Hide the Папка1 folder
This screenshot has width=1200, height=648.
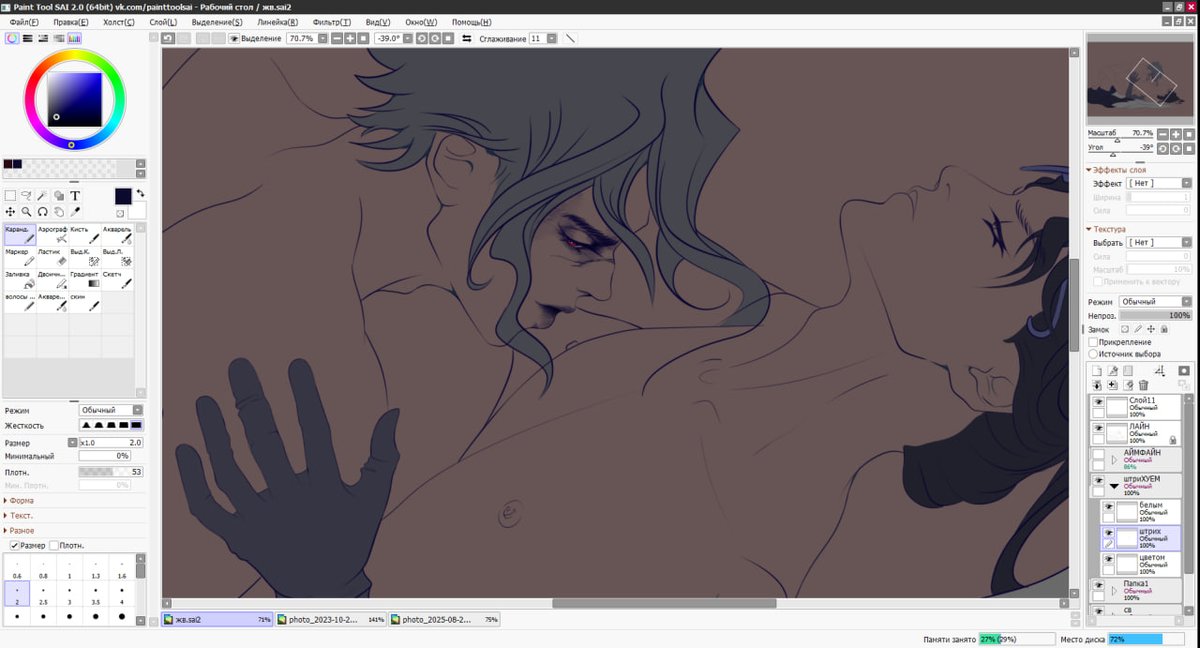(1098, 585)
